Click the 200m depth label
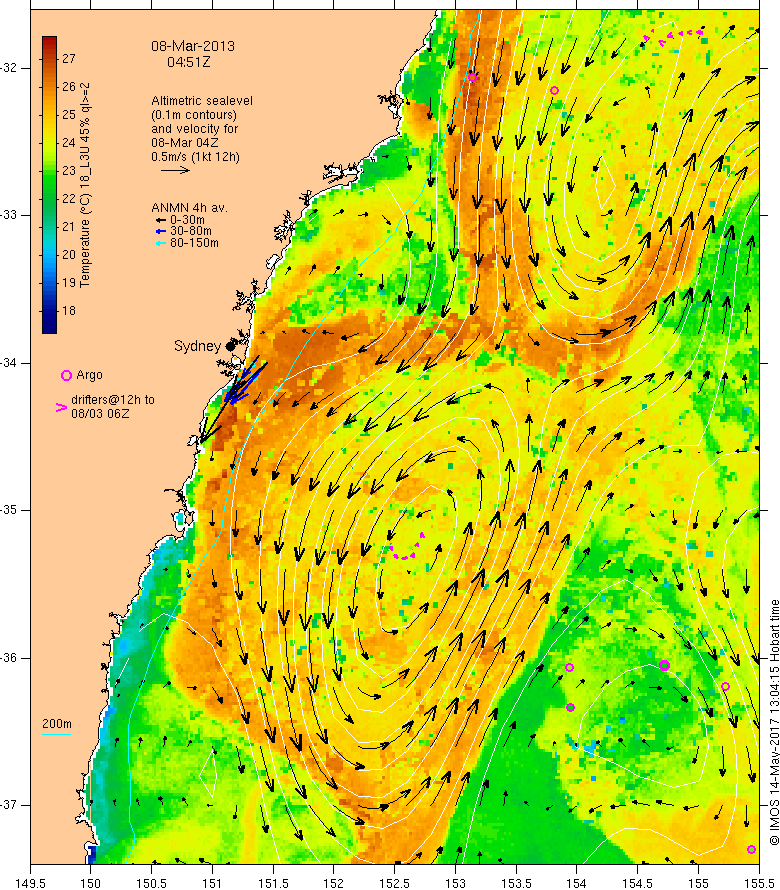The width and height of the screenshot is (780, 890). tap(57, 724)
